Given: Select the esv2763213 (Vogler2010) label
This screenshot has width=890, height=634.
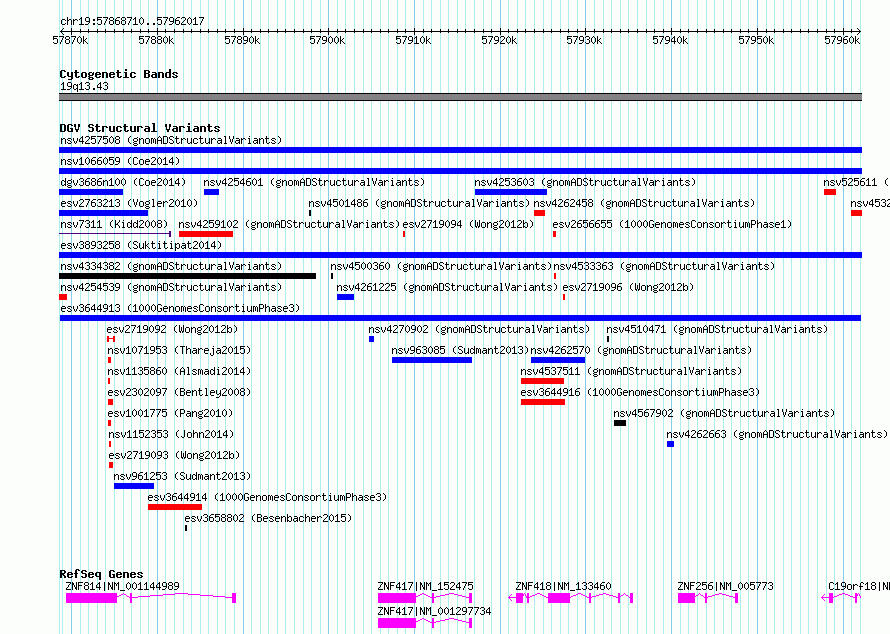Looking at the screenshot, I should click(x=129, y=203).
